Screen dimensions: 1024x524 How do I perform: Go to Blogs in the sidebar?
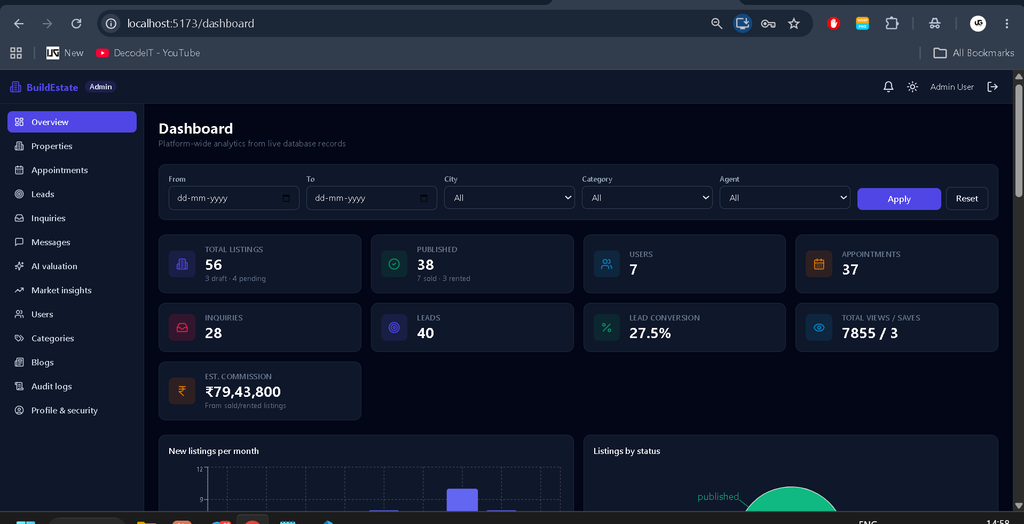pos(72,363)
